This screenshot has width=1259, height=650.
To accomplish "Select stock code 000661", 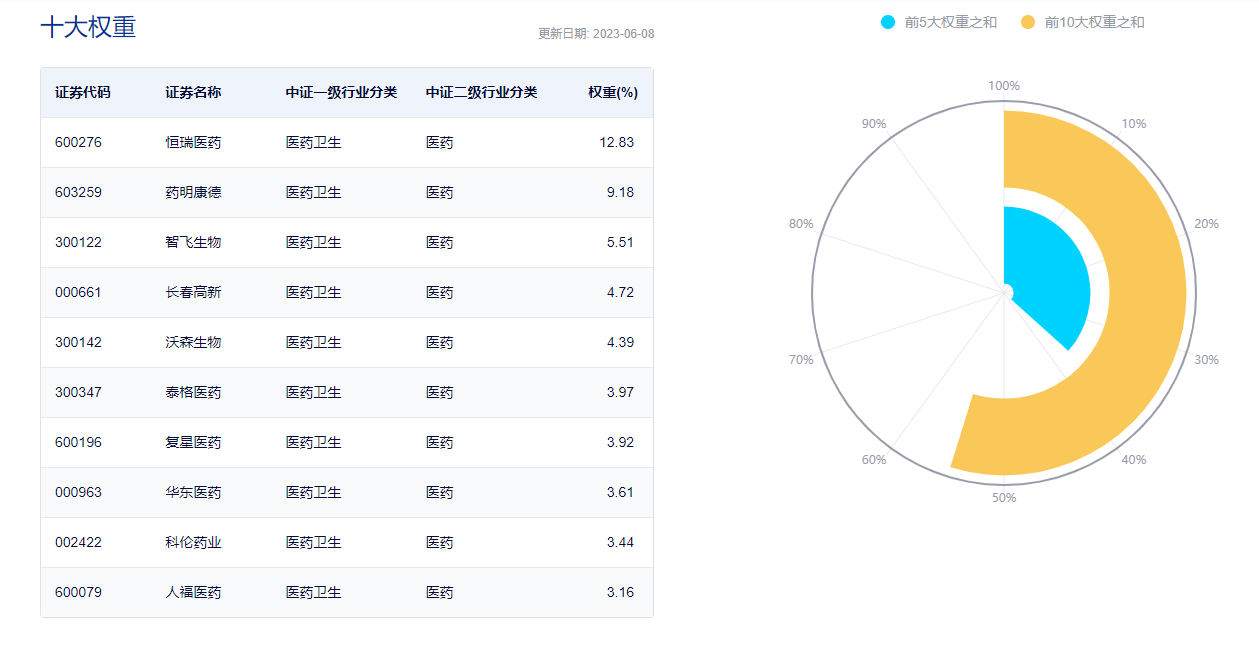I will coord(78,293).
